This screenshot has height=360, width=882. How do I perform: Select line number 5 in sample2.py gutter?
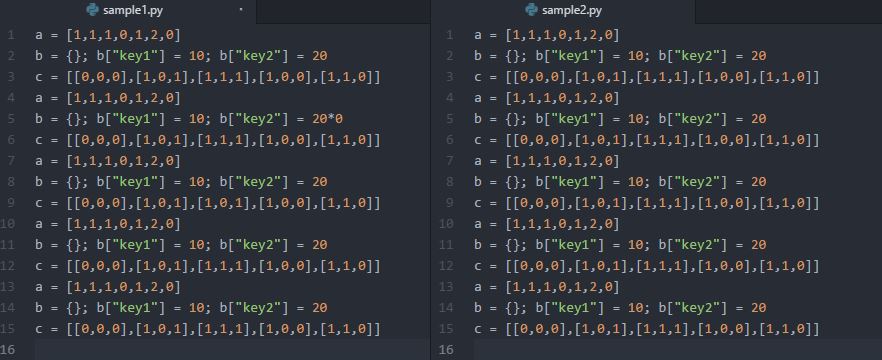coord(449,119)
